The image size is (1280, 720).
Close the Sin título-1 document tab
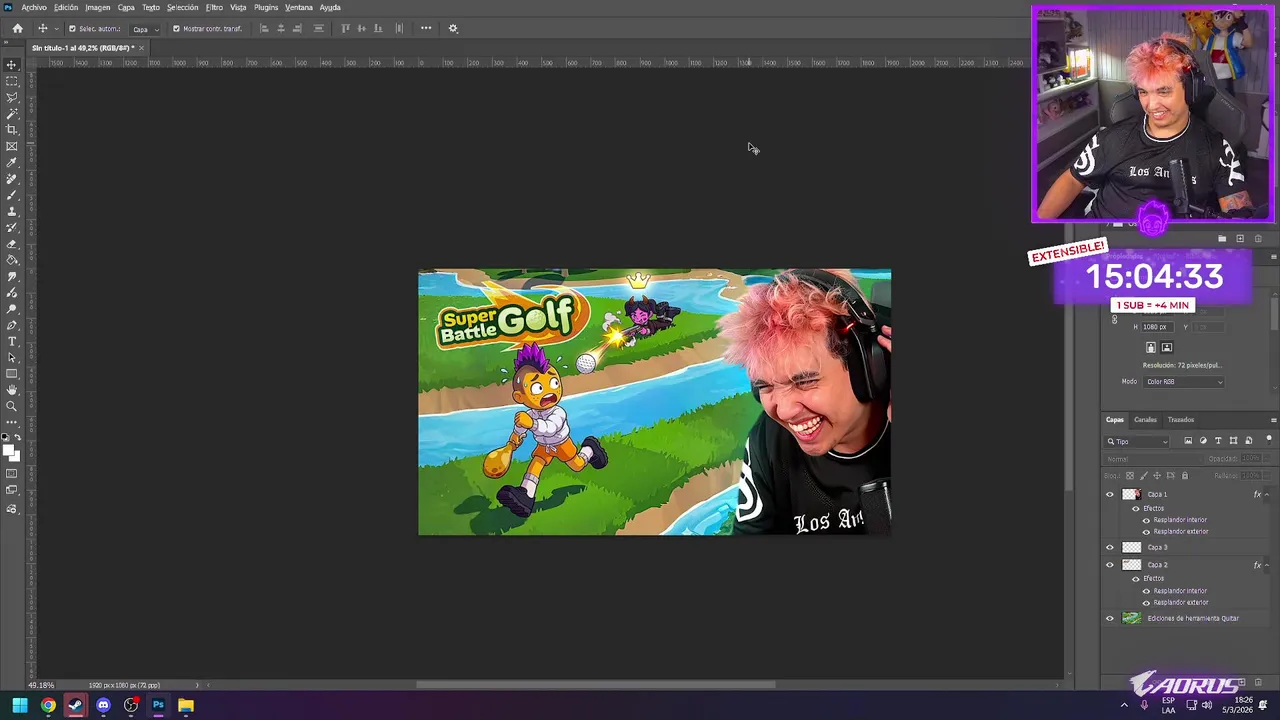click(141, 48)
